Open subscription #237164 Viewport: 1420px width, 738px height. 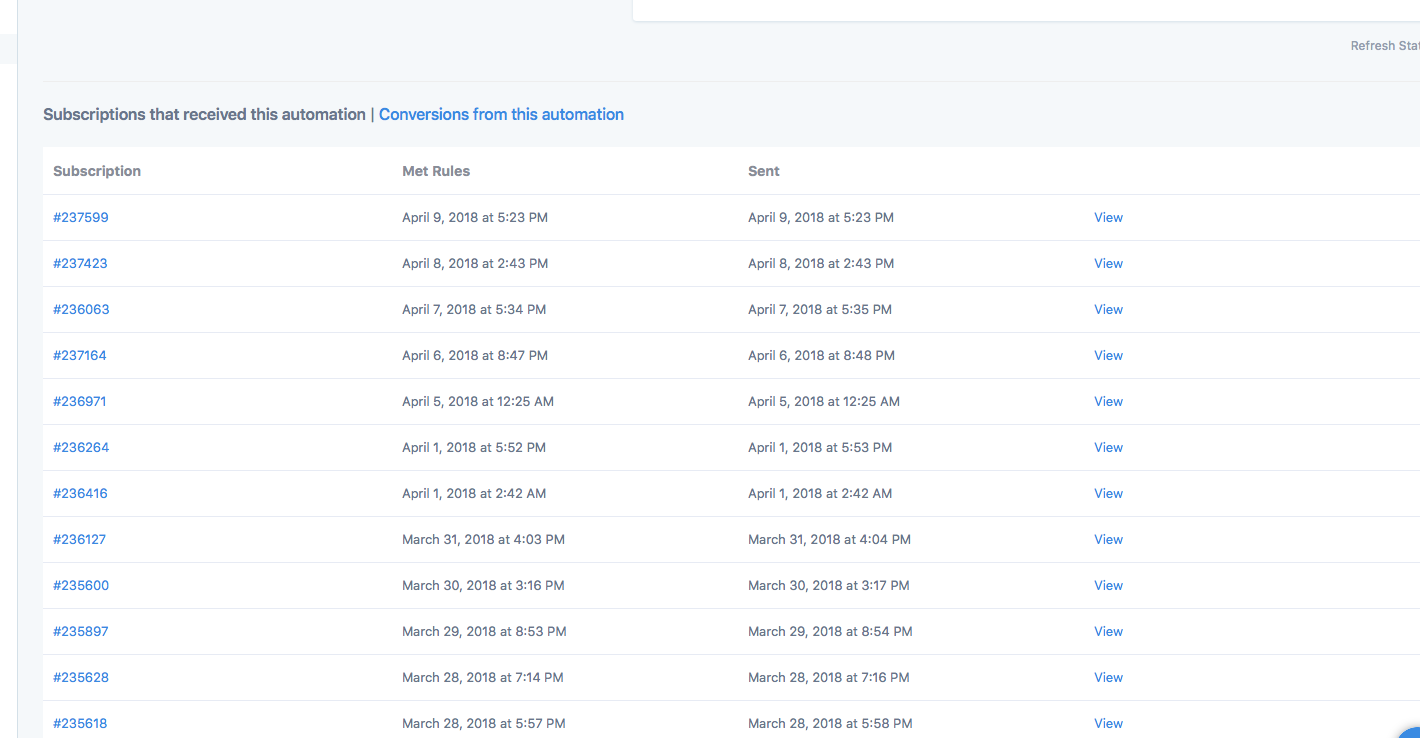point(80,355)
